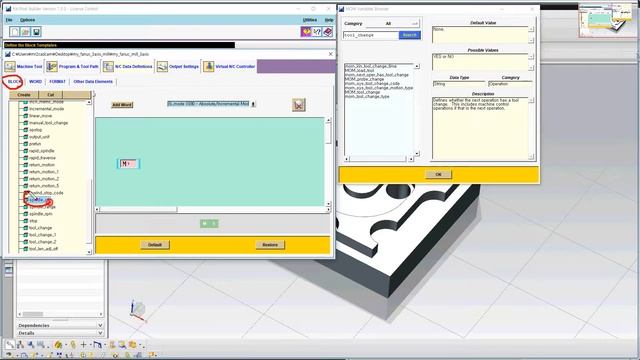Click the Search button in Variable Browser
640x360 pixels.
point(409,35)
